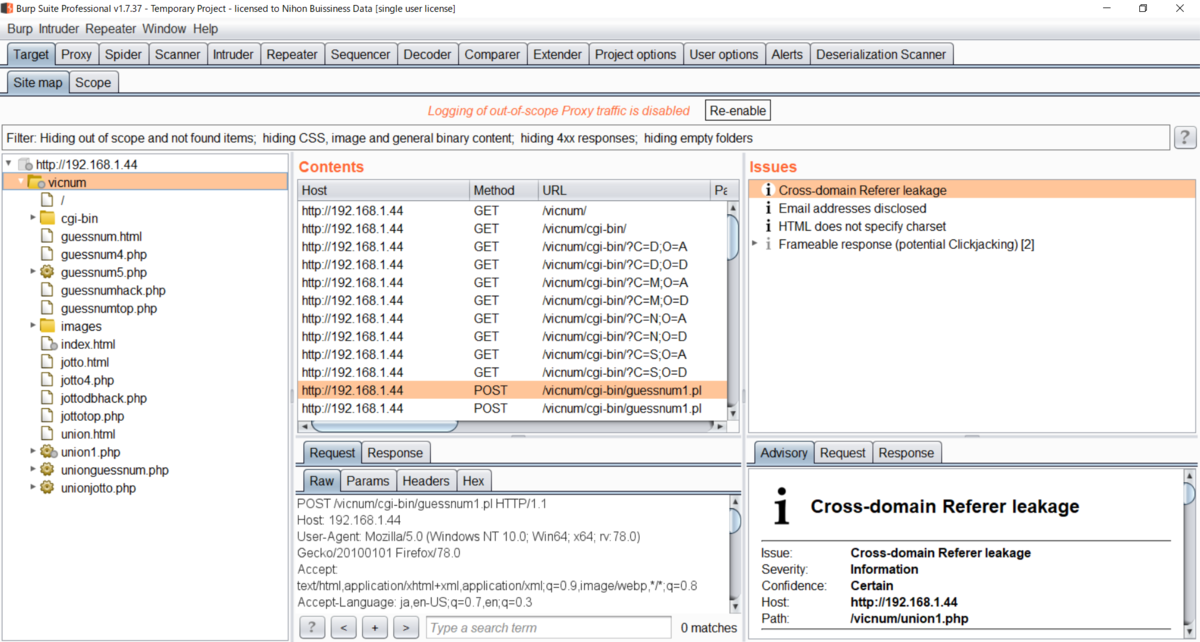
Task: Switch to the Extender tab
Action: click(x=557, y=54)
